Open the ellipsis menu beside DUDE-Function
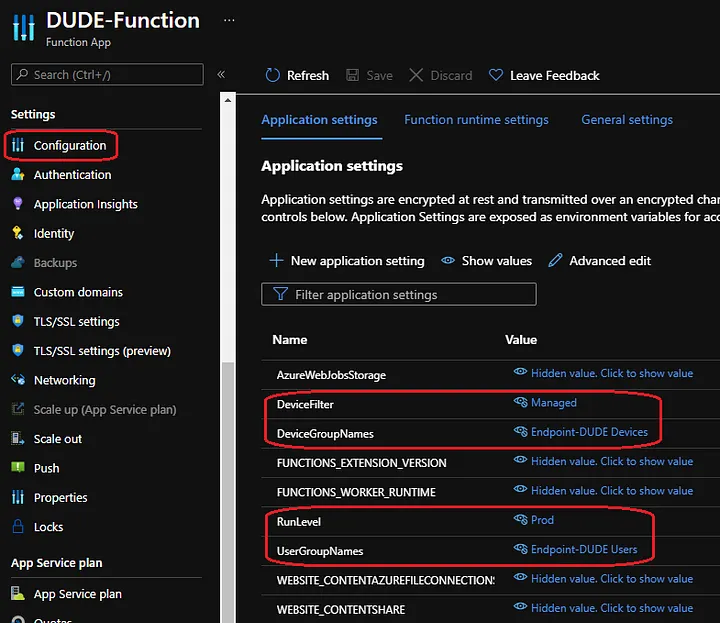 pyautogui.click(x=229, y=20)
